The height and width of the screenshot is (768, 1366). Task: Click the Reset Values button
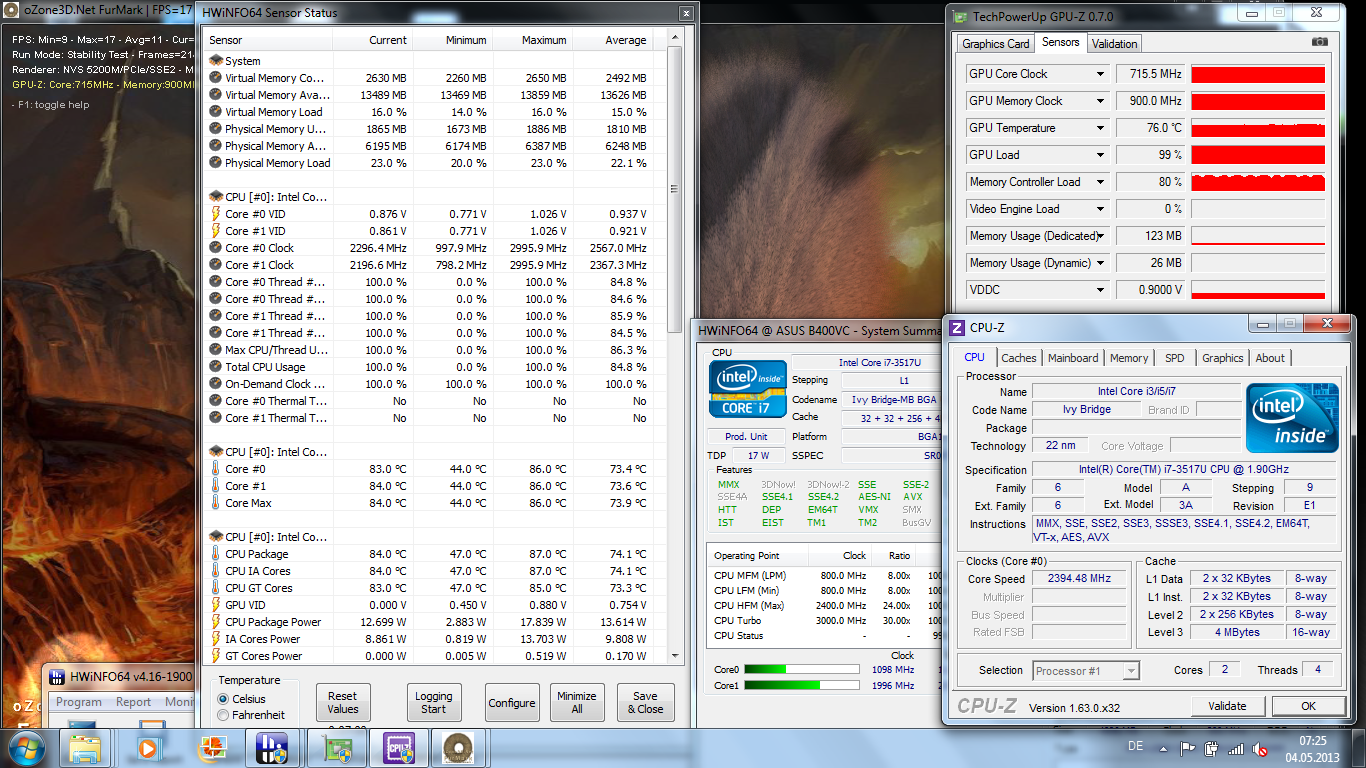coord(342,702)
